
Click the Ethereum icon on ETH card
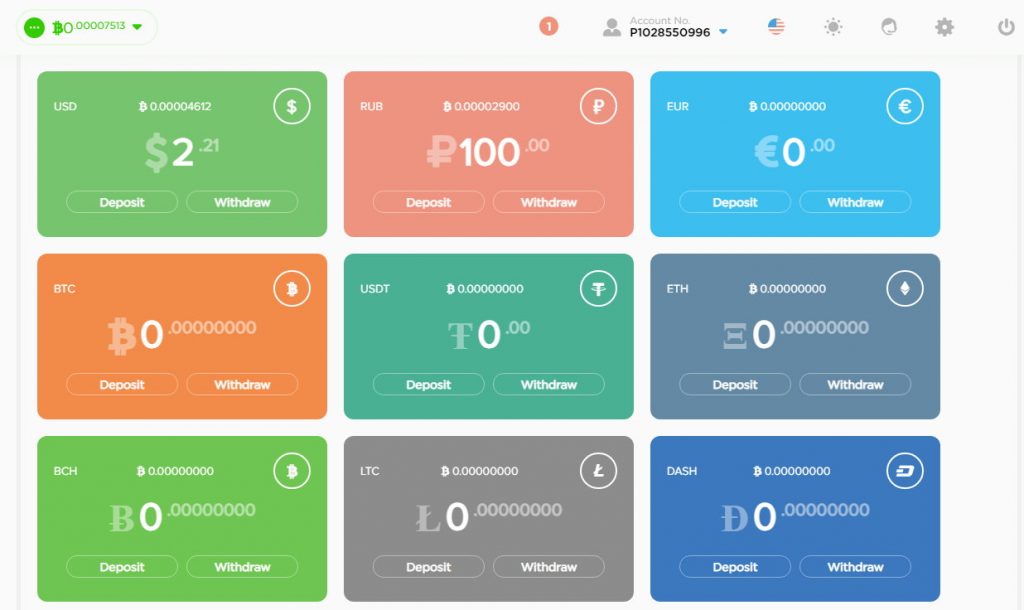[904, 290]
